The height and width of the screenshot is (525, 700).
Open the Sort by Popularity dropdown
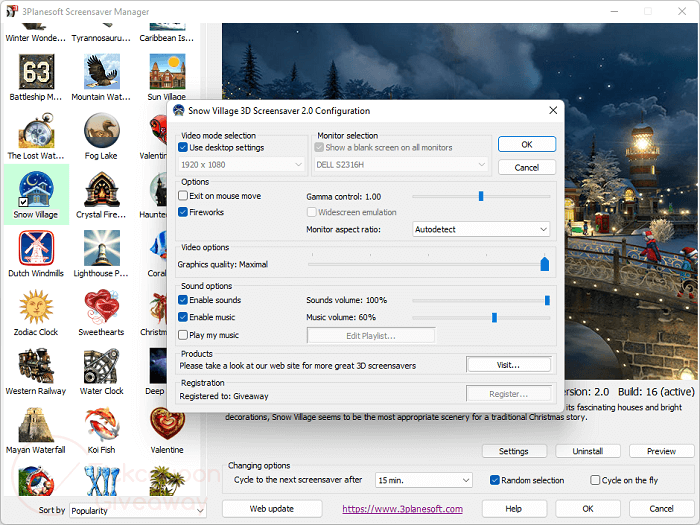point(137,510)
